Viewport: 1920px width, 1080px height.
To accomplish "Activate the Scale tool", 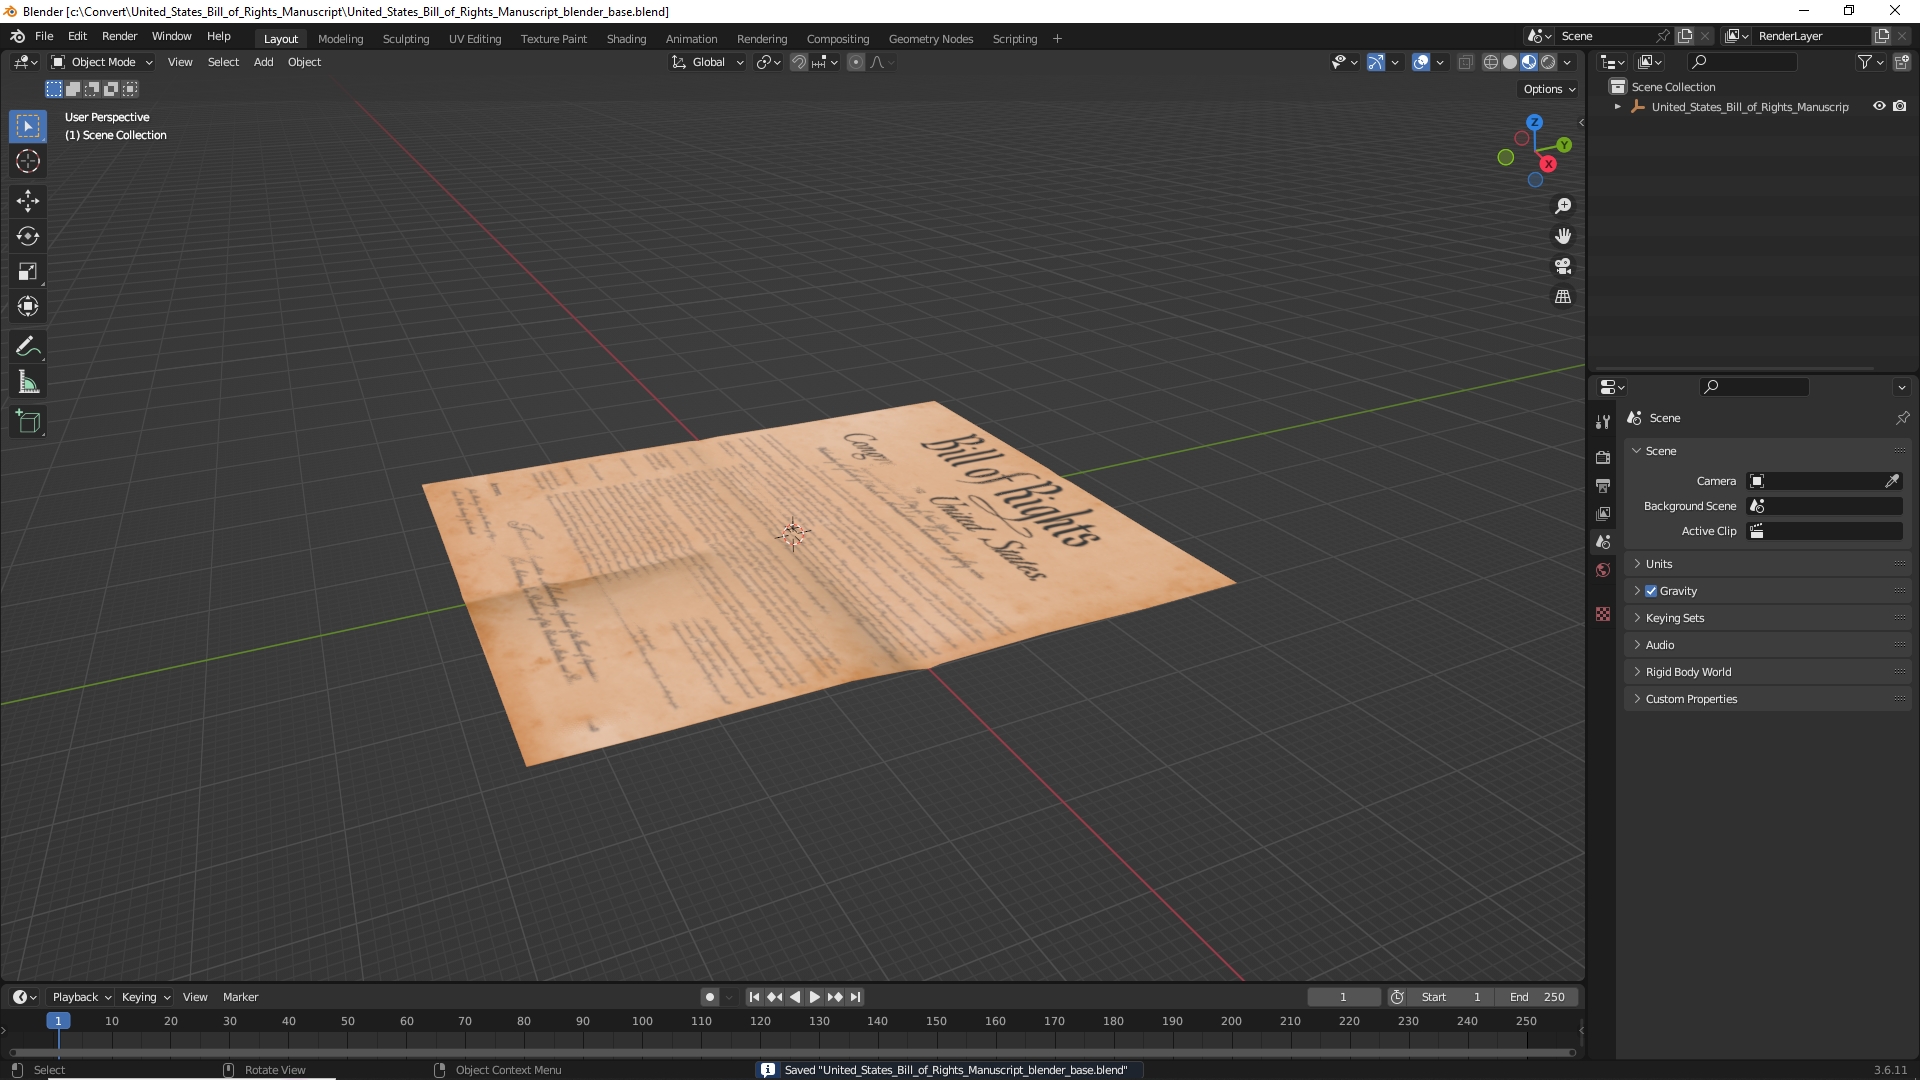I will click(28, 271).
